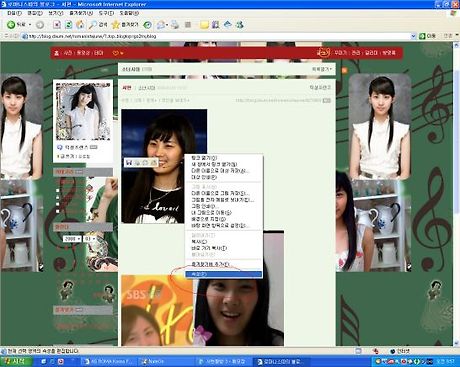The height and width of the screenshot is (367, 460).
Task: Click the Print toolbar icon
Action: point(175,25)
